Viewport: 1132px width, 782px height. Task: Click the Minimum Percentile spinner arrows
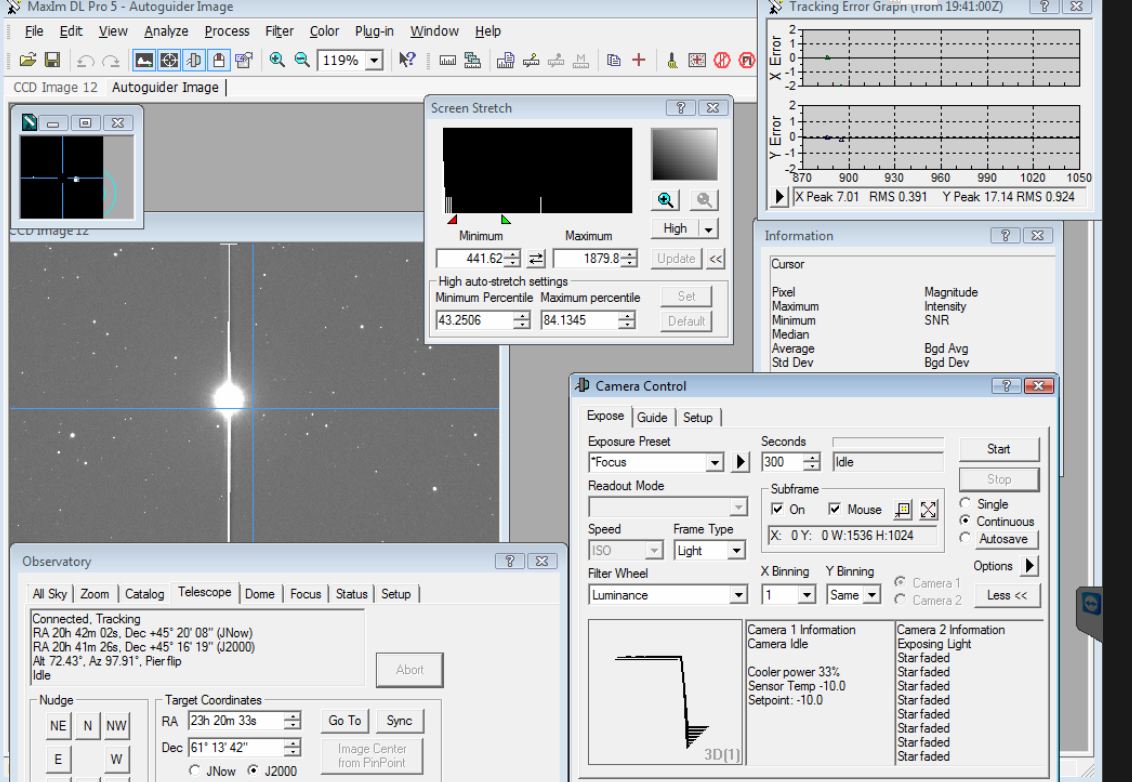[x=521, y=321]
